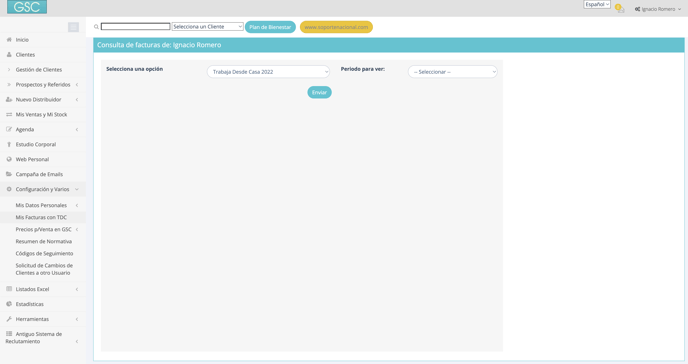Click the Estudio Corporal figure icon
This screenshot has width=688, height=364.
pyautogui.click(x=9, y=144)
